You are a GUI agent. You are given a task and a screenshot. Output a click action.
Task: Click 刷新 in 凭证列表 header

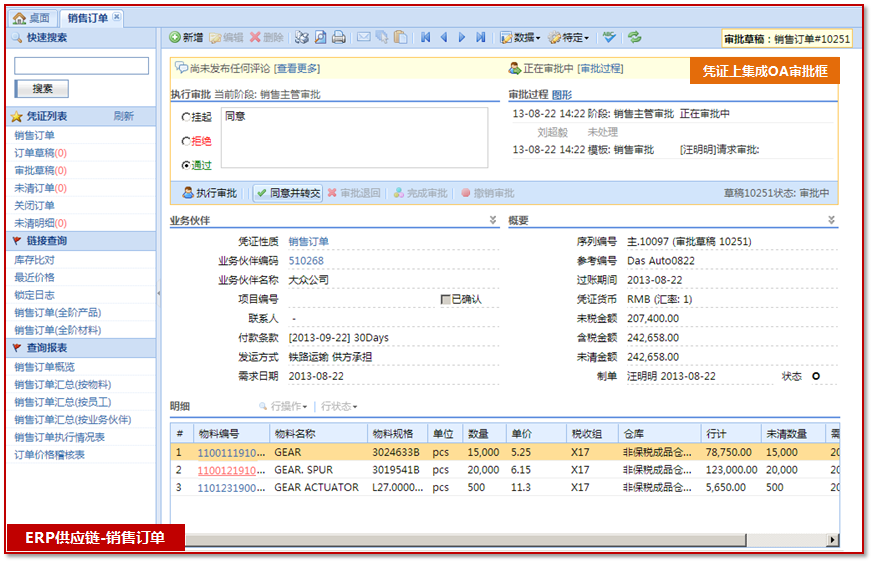(123, 116)
